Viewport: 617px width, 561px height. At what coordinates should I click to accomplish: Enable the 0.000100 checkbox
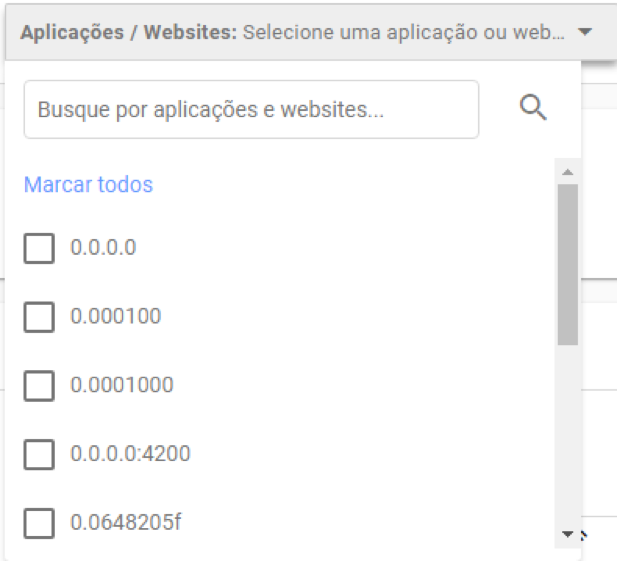point(39,317)
